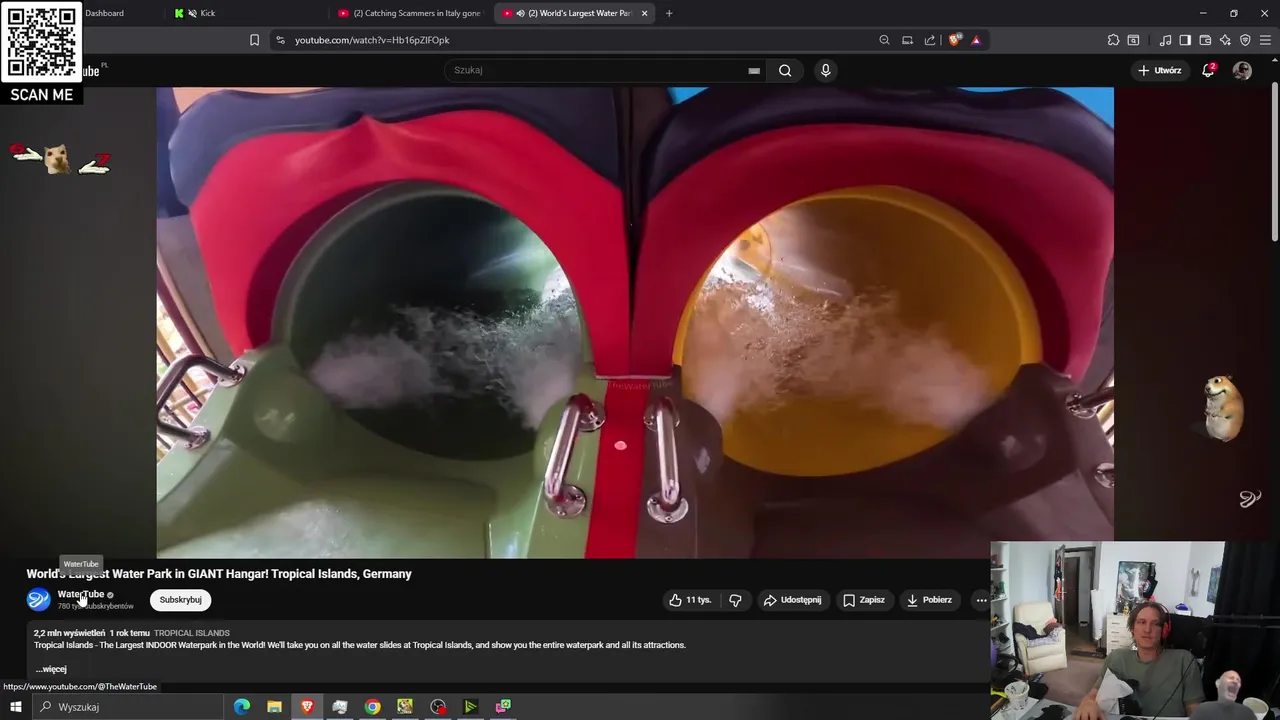Viewport: 1280px width, 720px height.
Task: Open the WaterTube channel name link
Action: (x=80, y=594)
